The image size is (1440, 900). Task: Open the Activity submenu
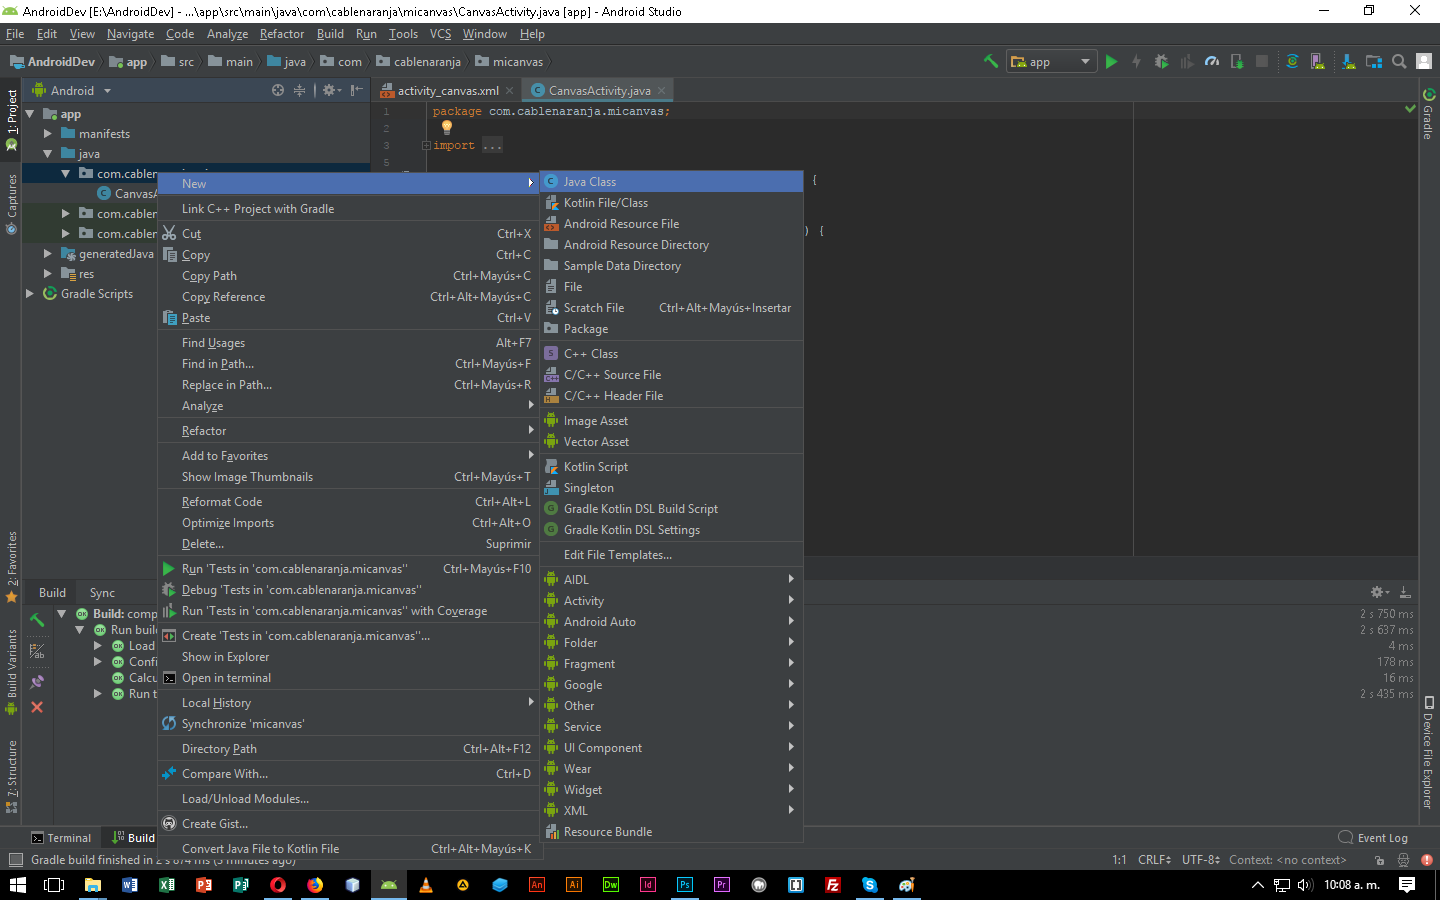(671, 601)
